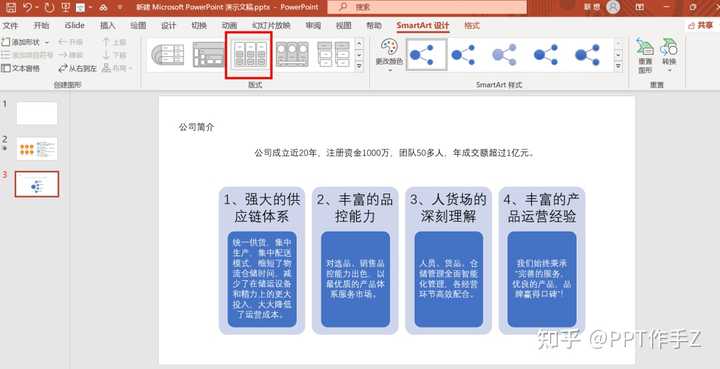The height and width of the screenshot is (369, 720).
Task: Expand the SmartArt styles gallery More button
Action: pos(619,67)
